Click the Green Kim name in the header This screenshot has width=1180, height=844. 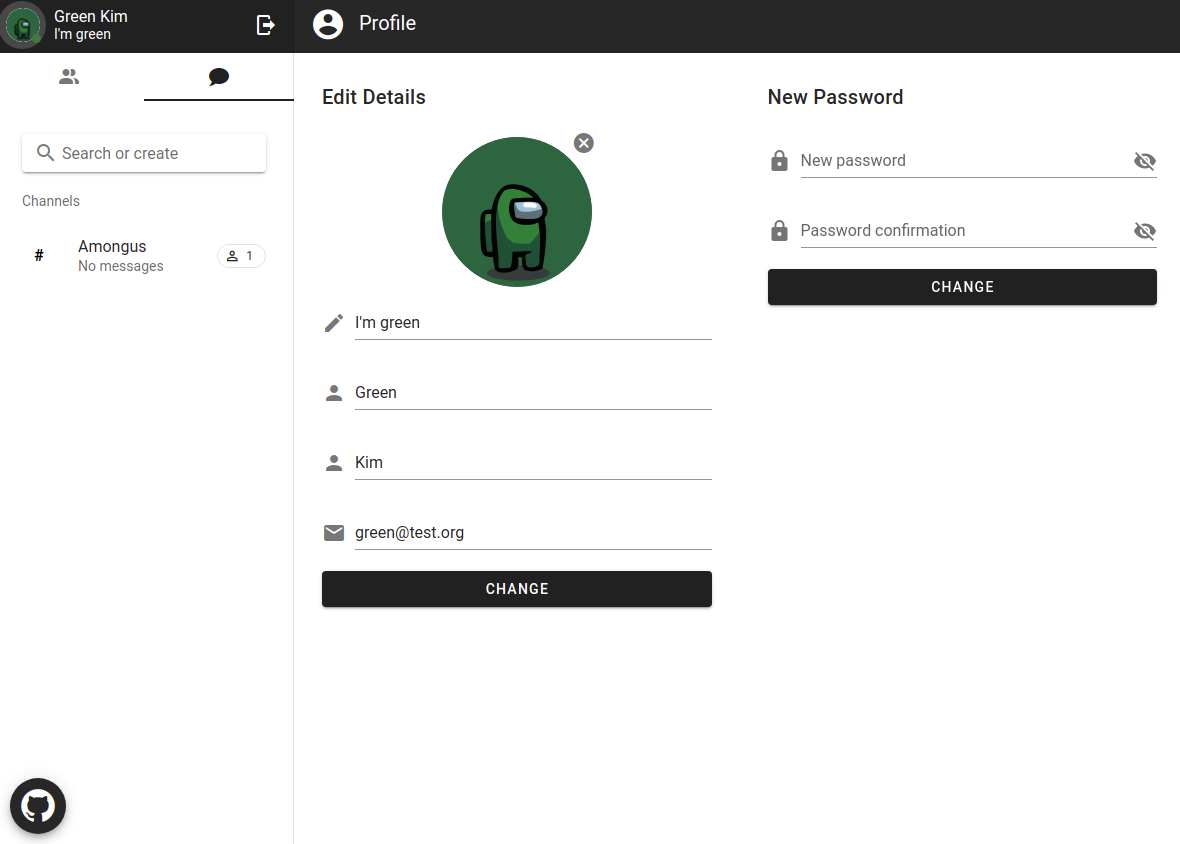[91, 17]
